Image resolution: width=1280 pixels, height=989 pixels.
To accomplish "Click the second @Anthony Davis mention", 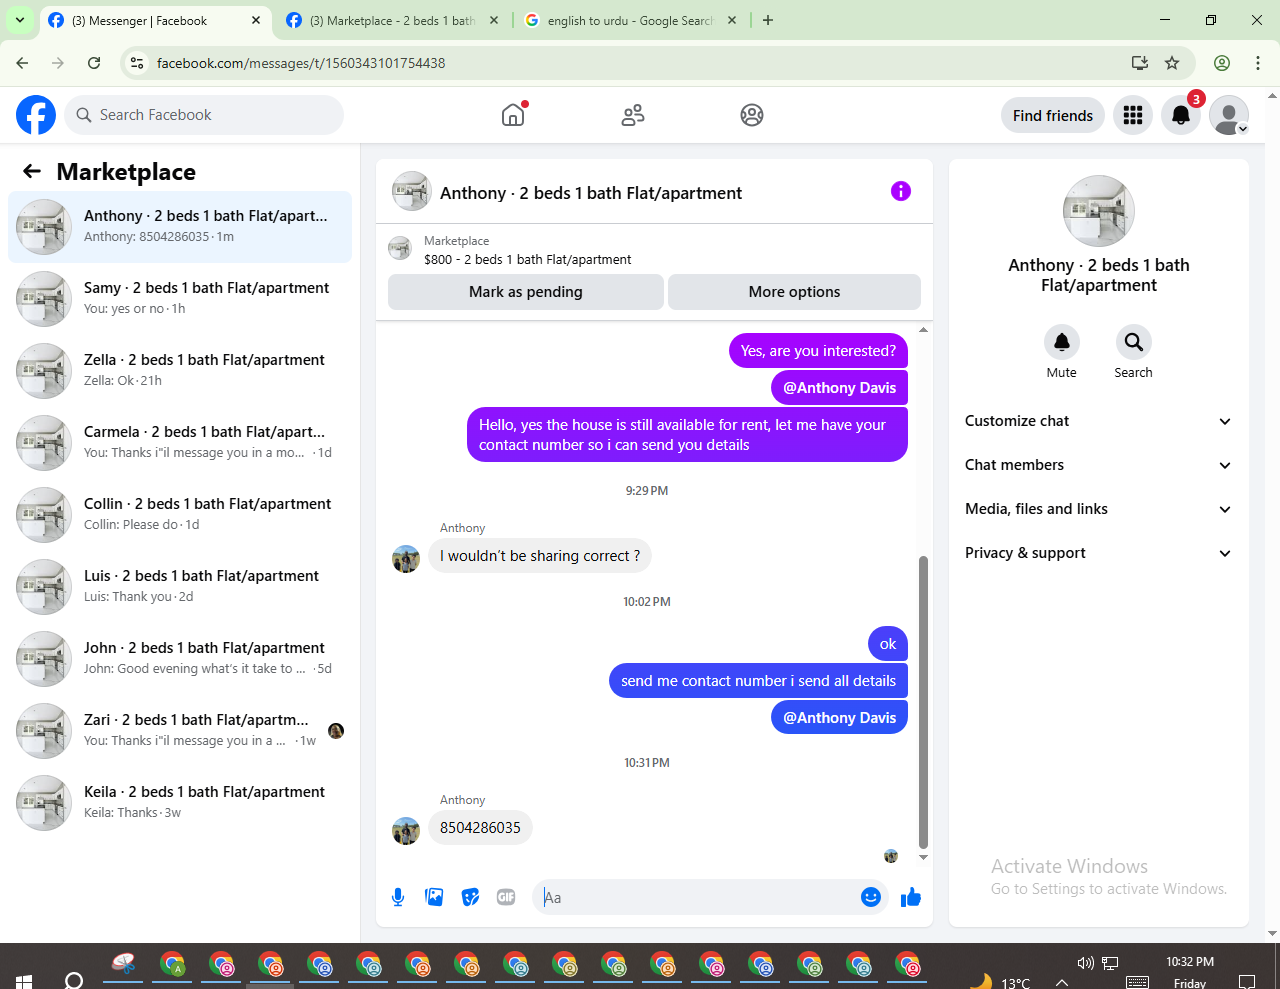I will pos(839,718).
